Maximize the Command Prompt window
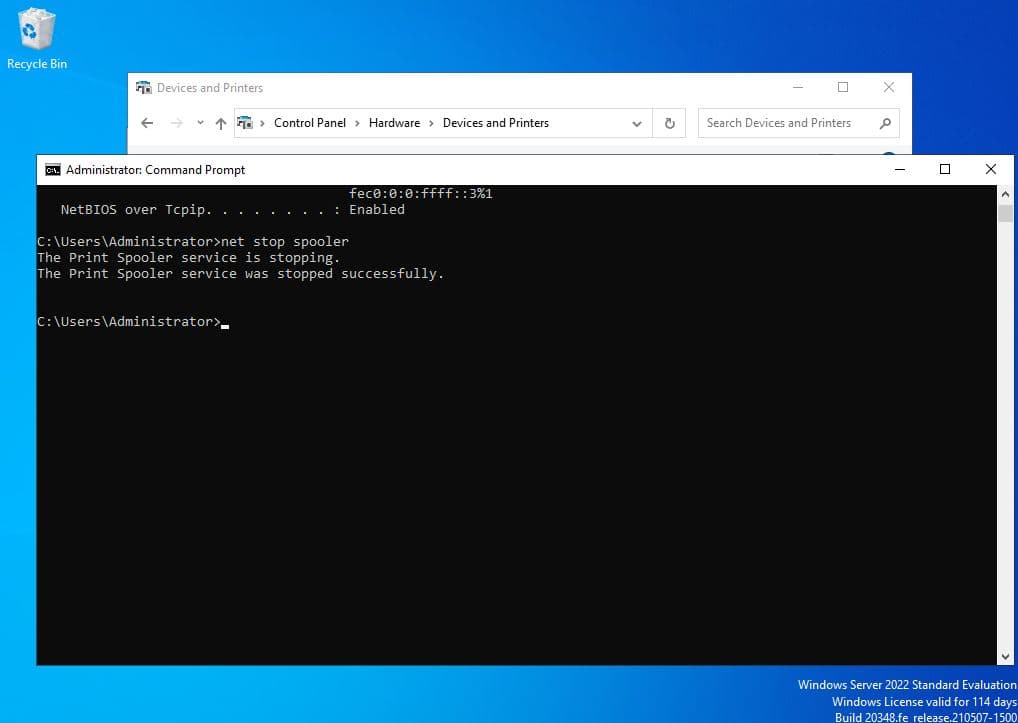This screenshot has width=1018, height=723. 945,170
